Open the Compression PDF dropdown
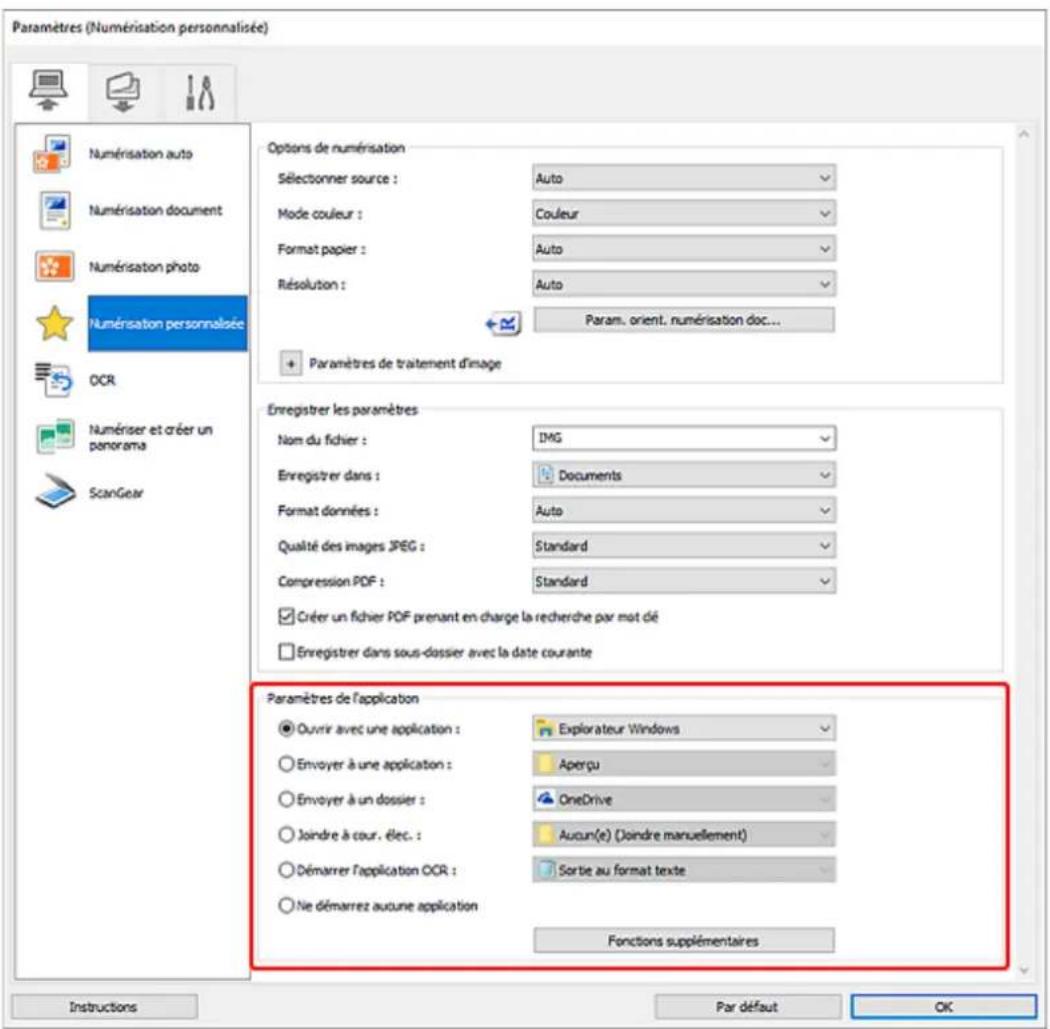Screen dimensions: 1050x1029 684,582
